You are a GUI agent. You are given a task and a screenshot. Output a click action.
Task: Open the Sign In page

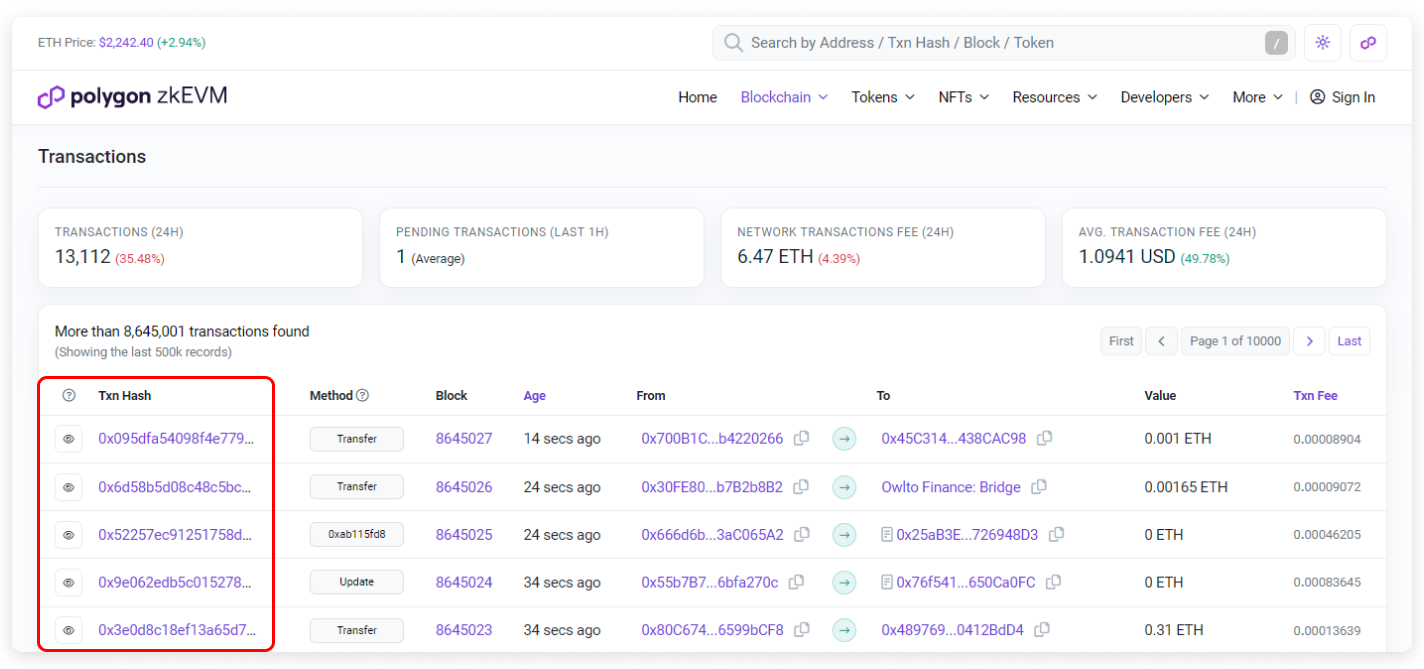(1343, 97)
